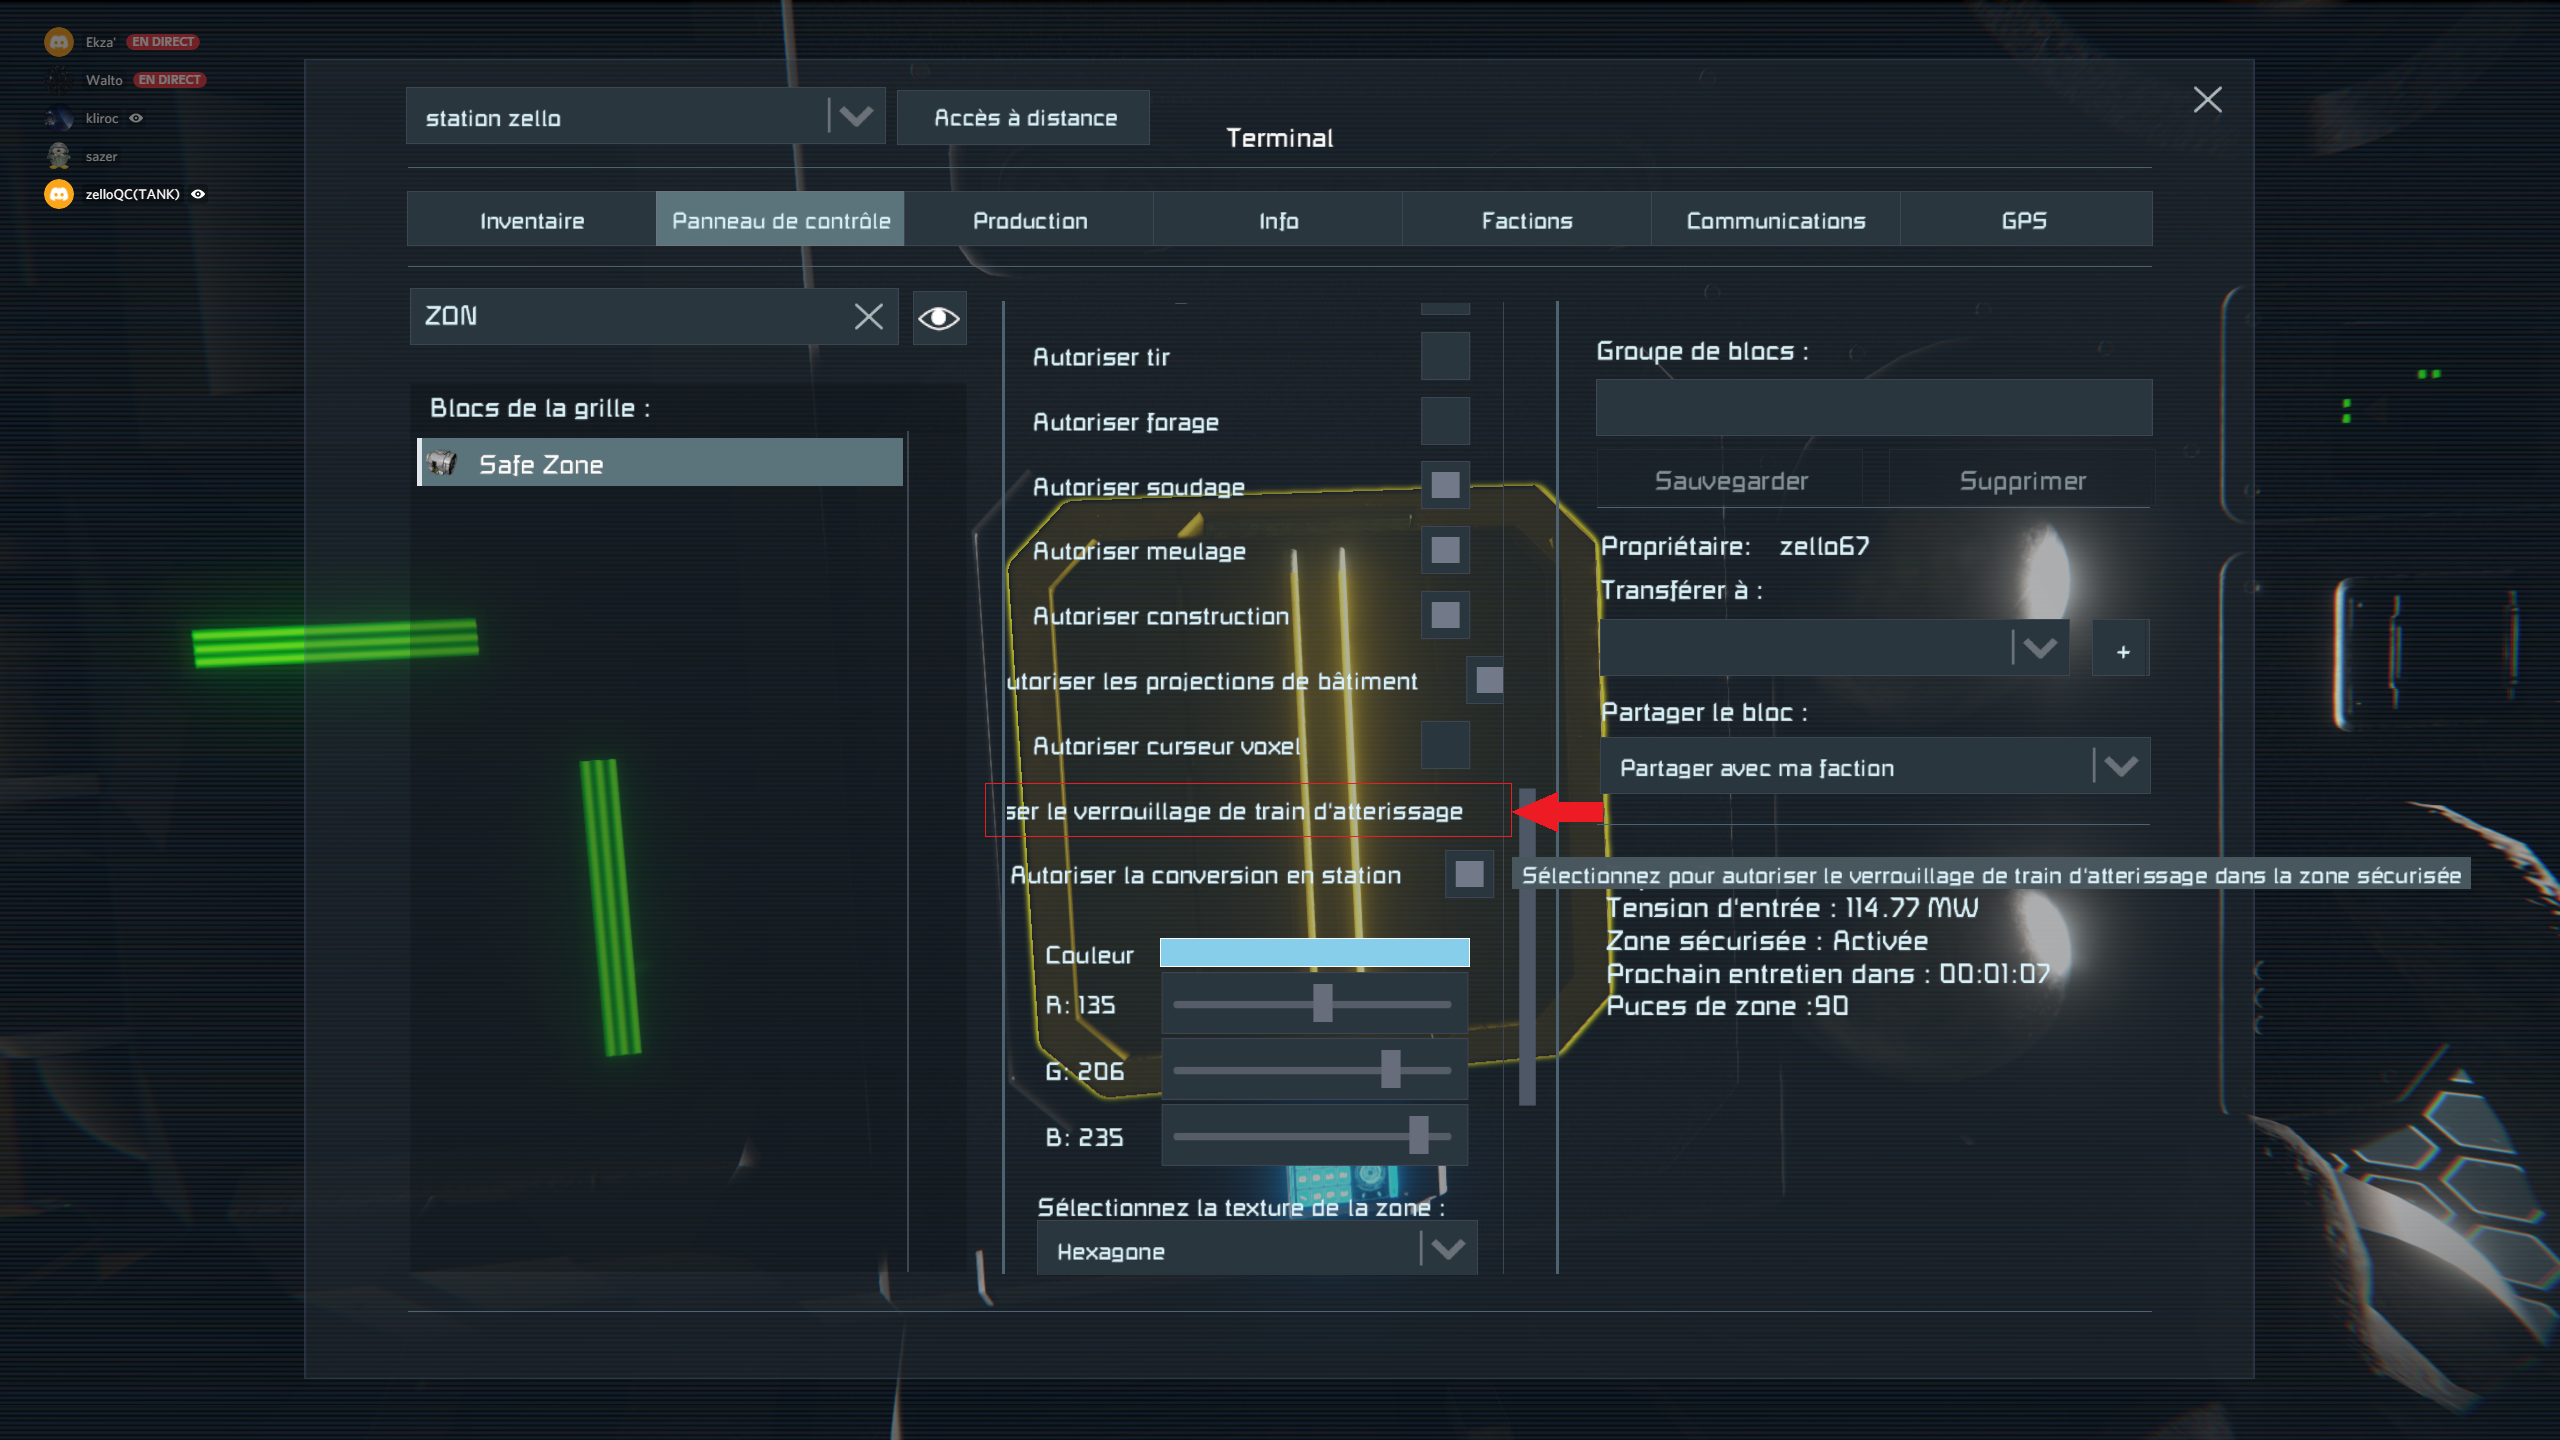Open station zello grid dropdown
The height and width of the screenshot is (1440, 2560).
[645, 117]
